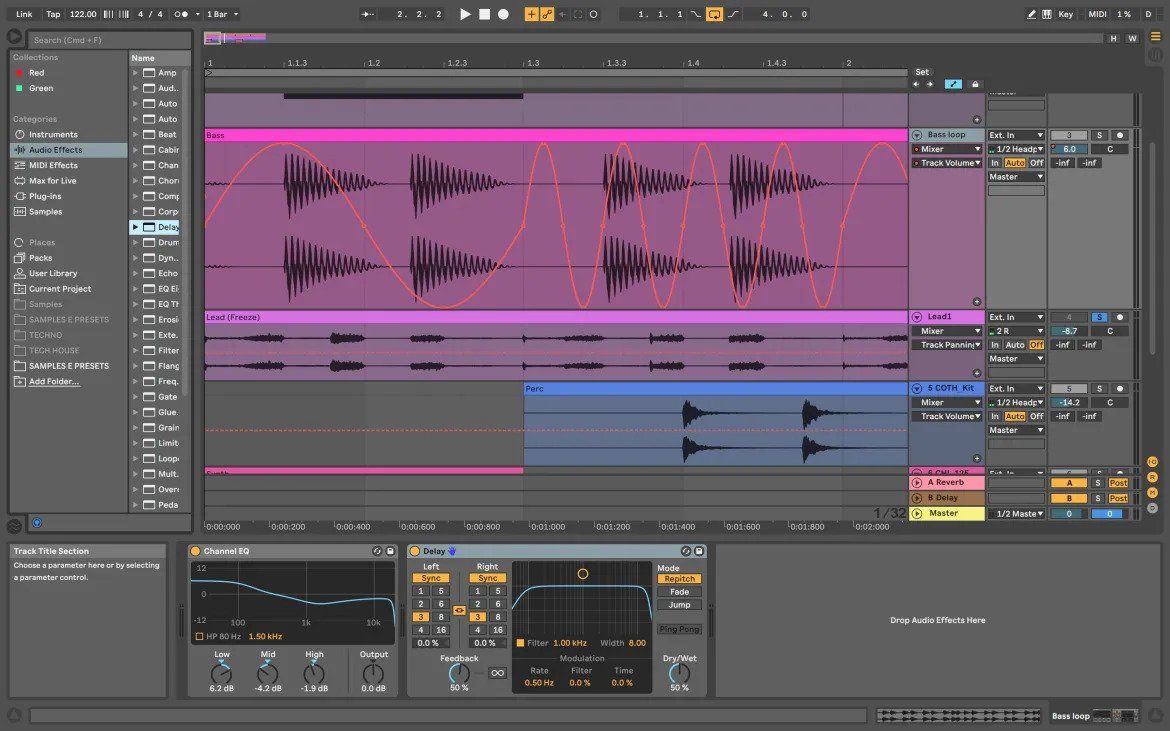Toggle the Delay Filter switch off
The width and height of the screenshot is (1170, 731).
[x=520, y=643]
